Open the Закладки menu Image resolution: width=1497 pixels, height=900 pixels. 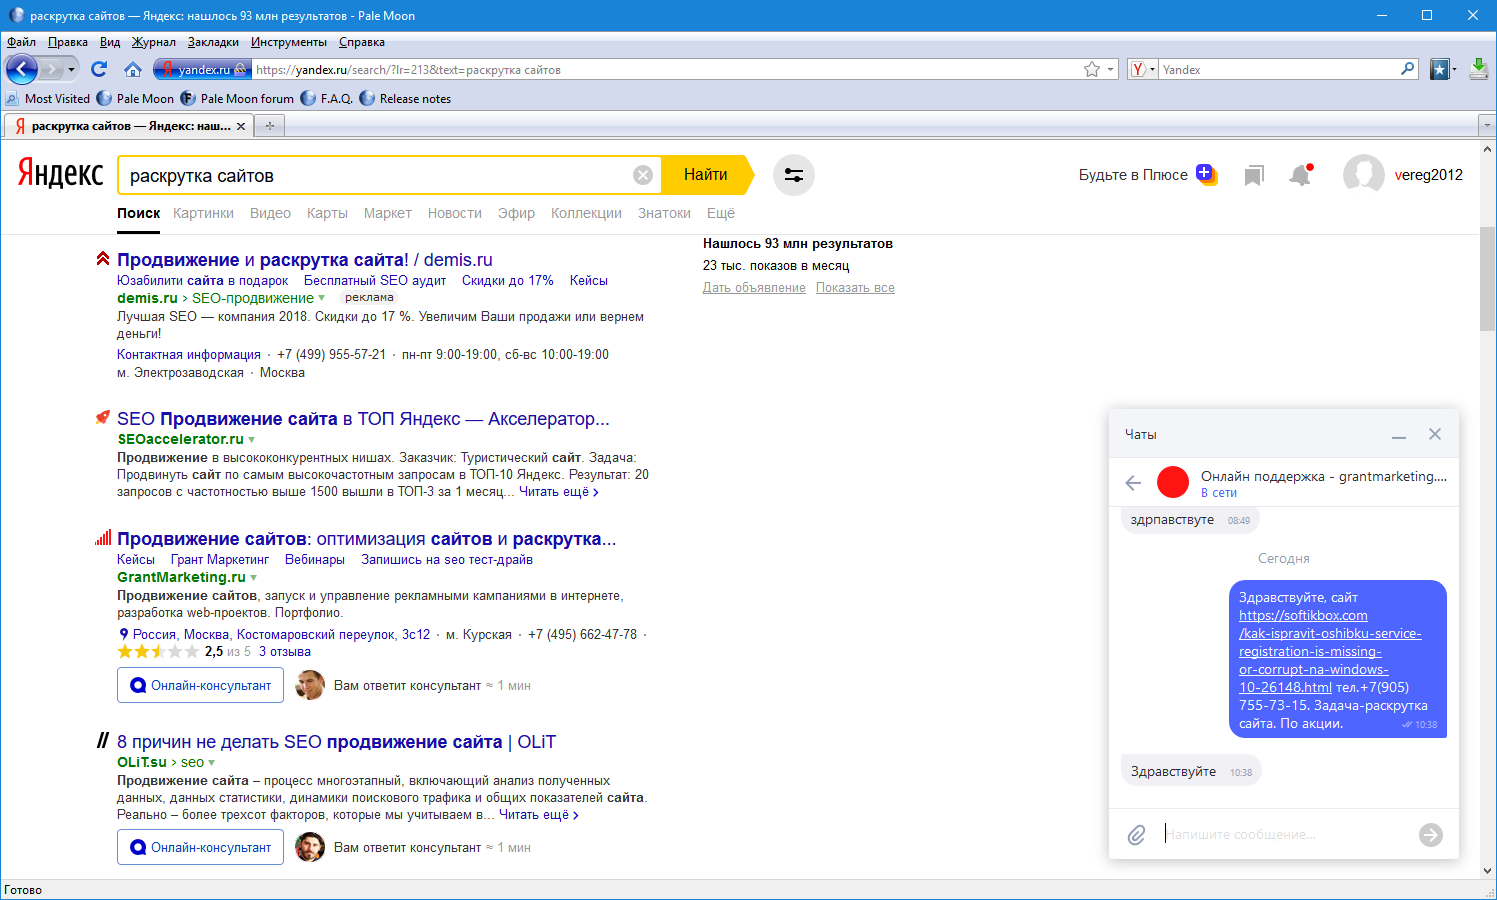coord(213,42)
